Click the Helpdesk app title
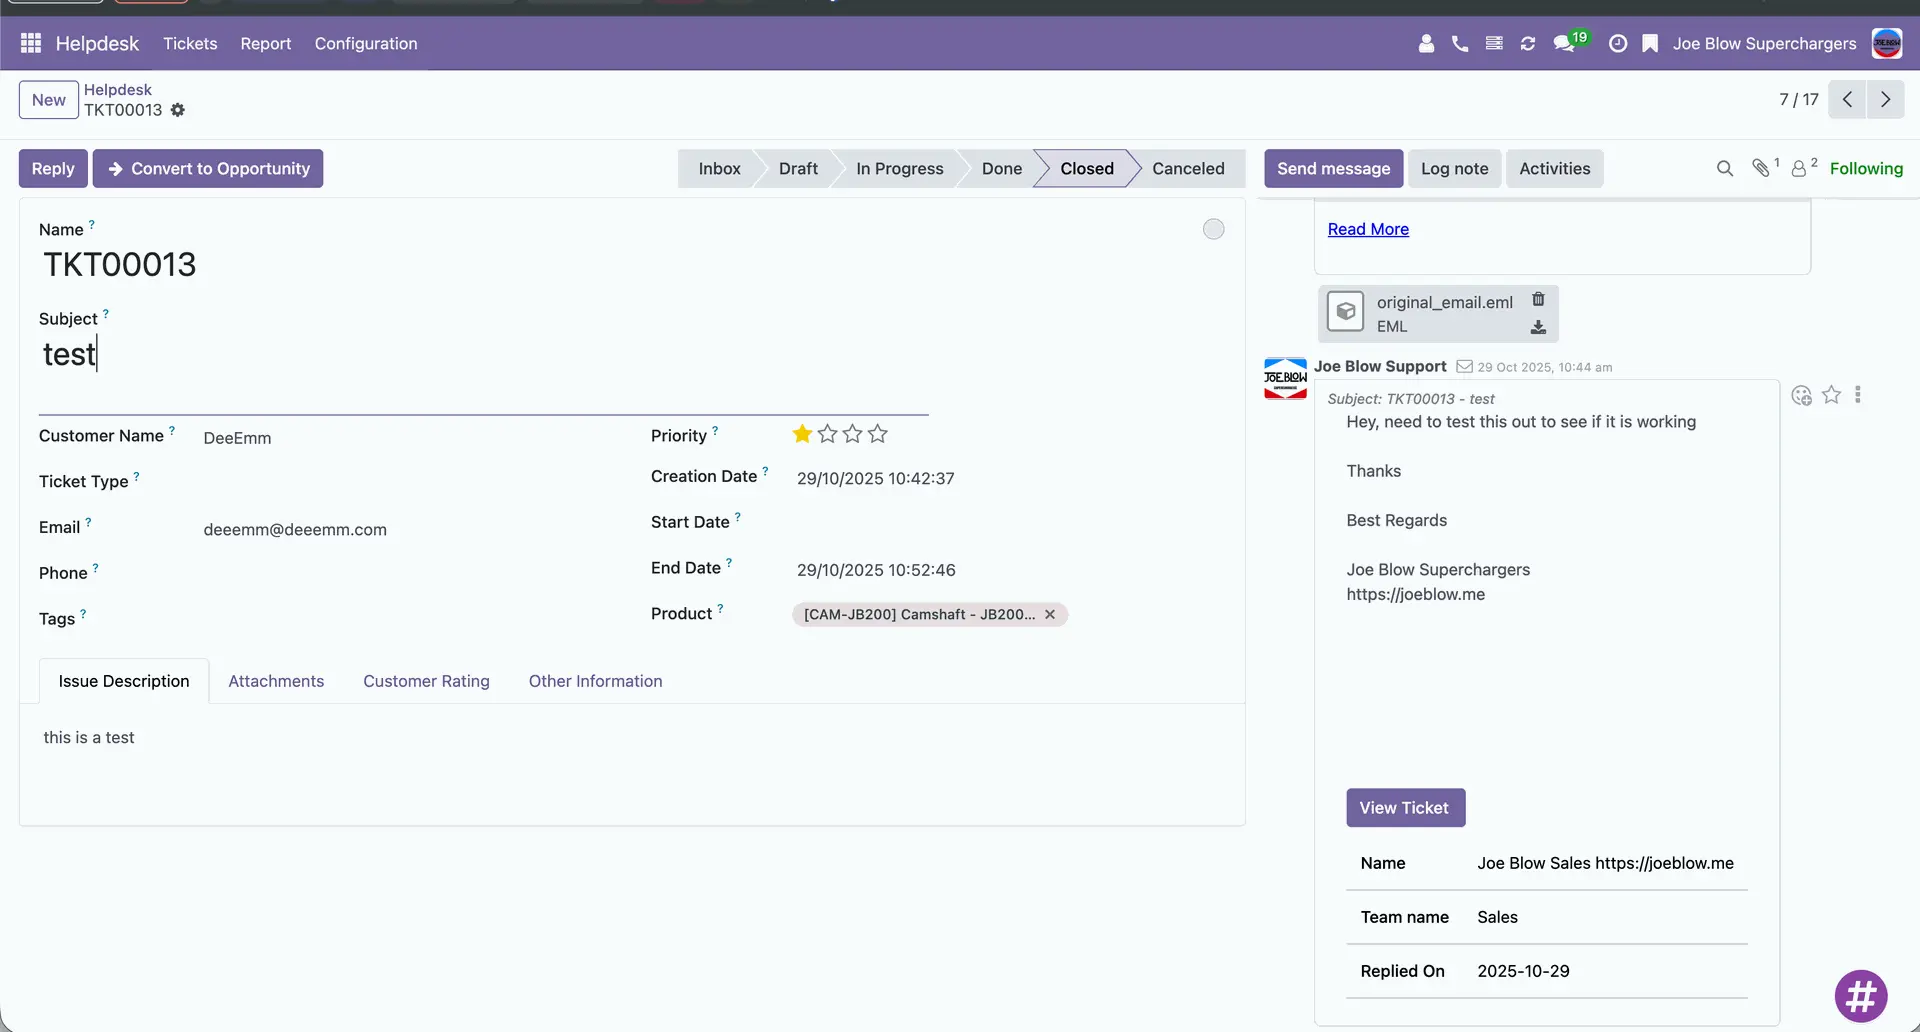1920x1032 pixels. [97, 43]
